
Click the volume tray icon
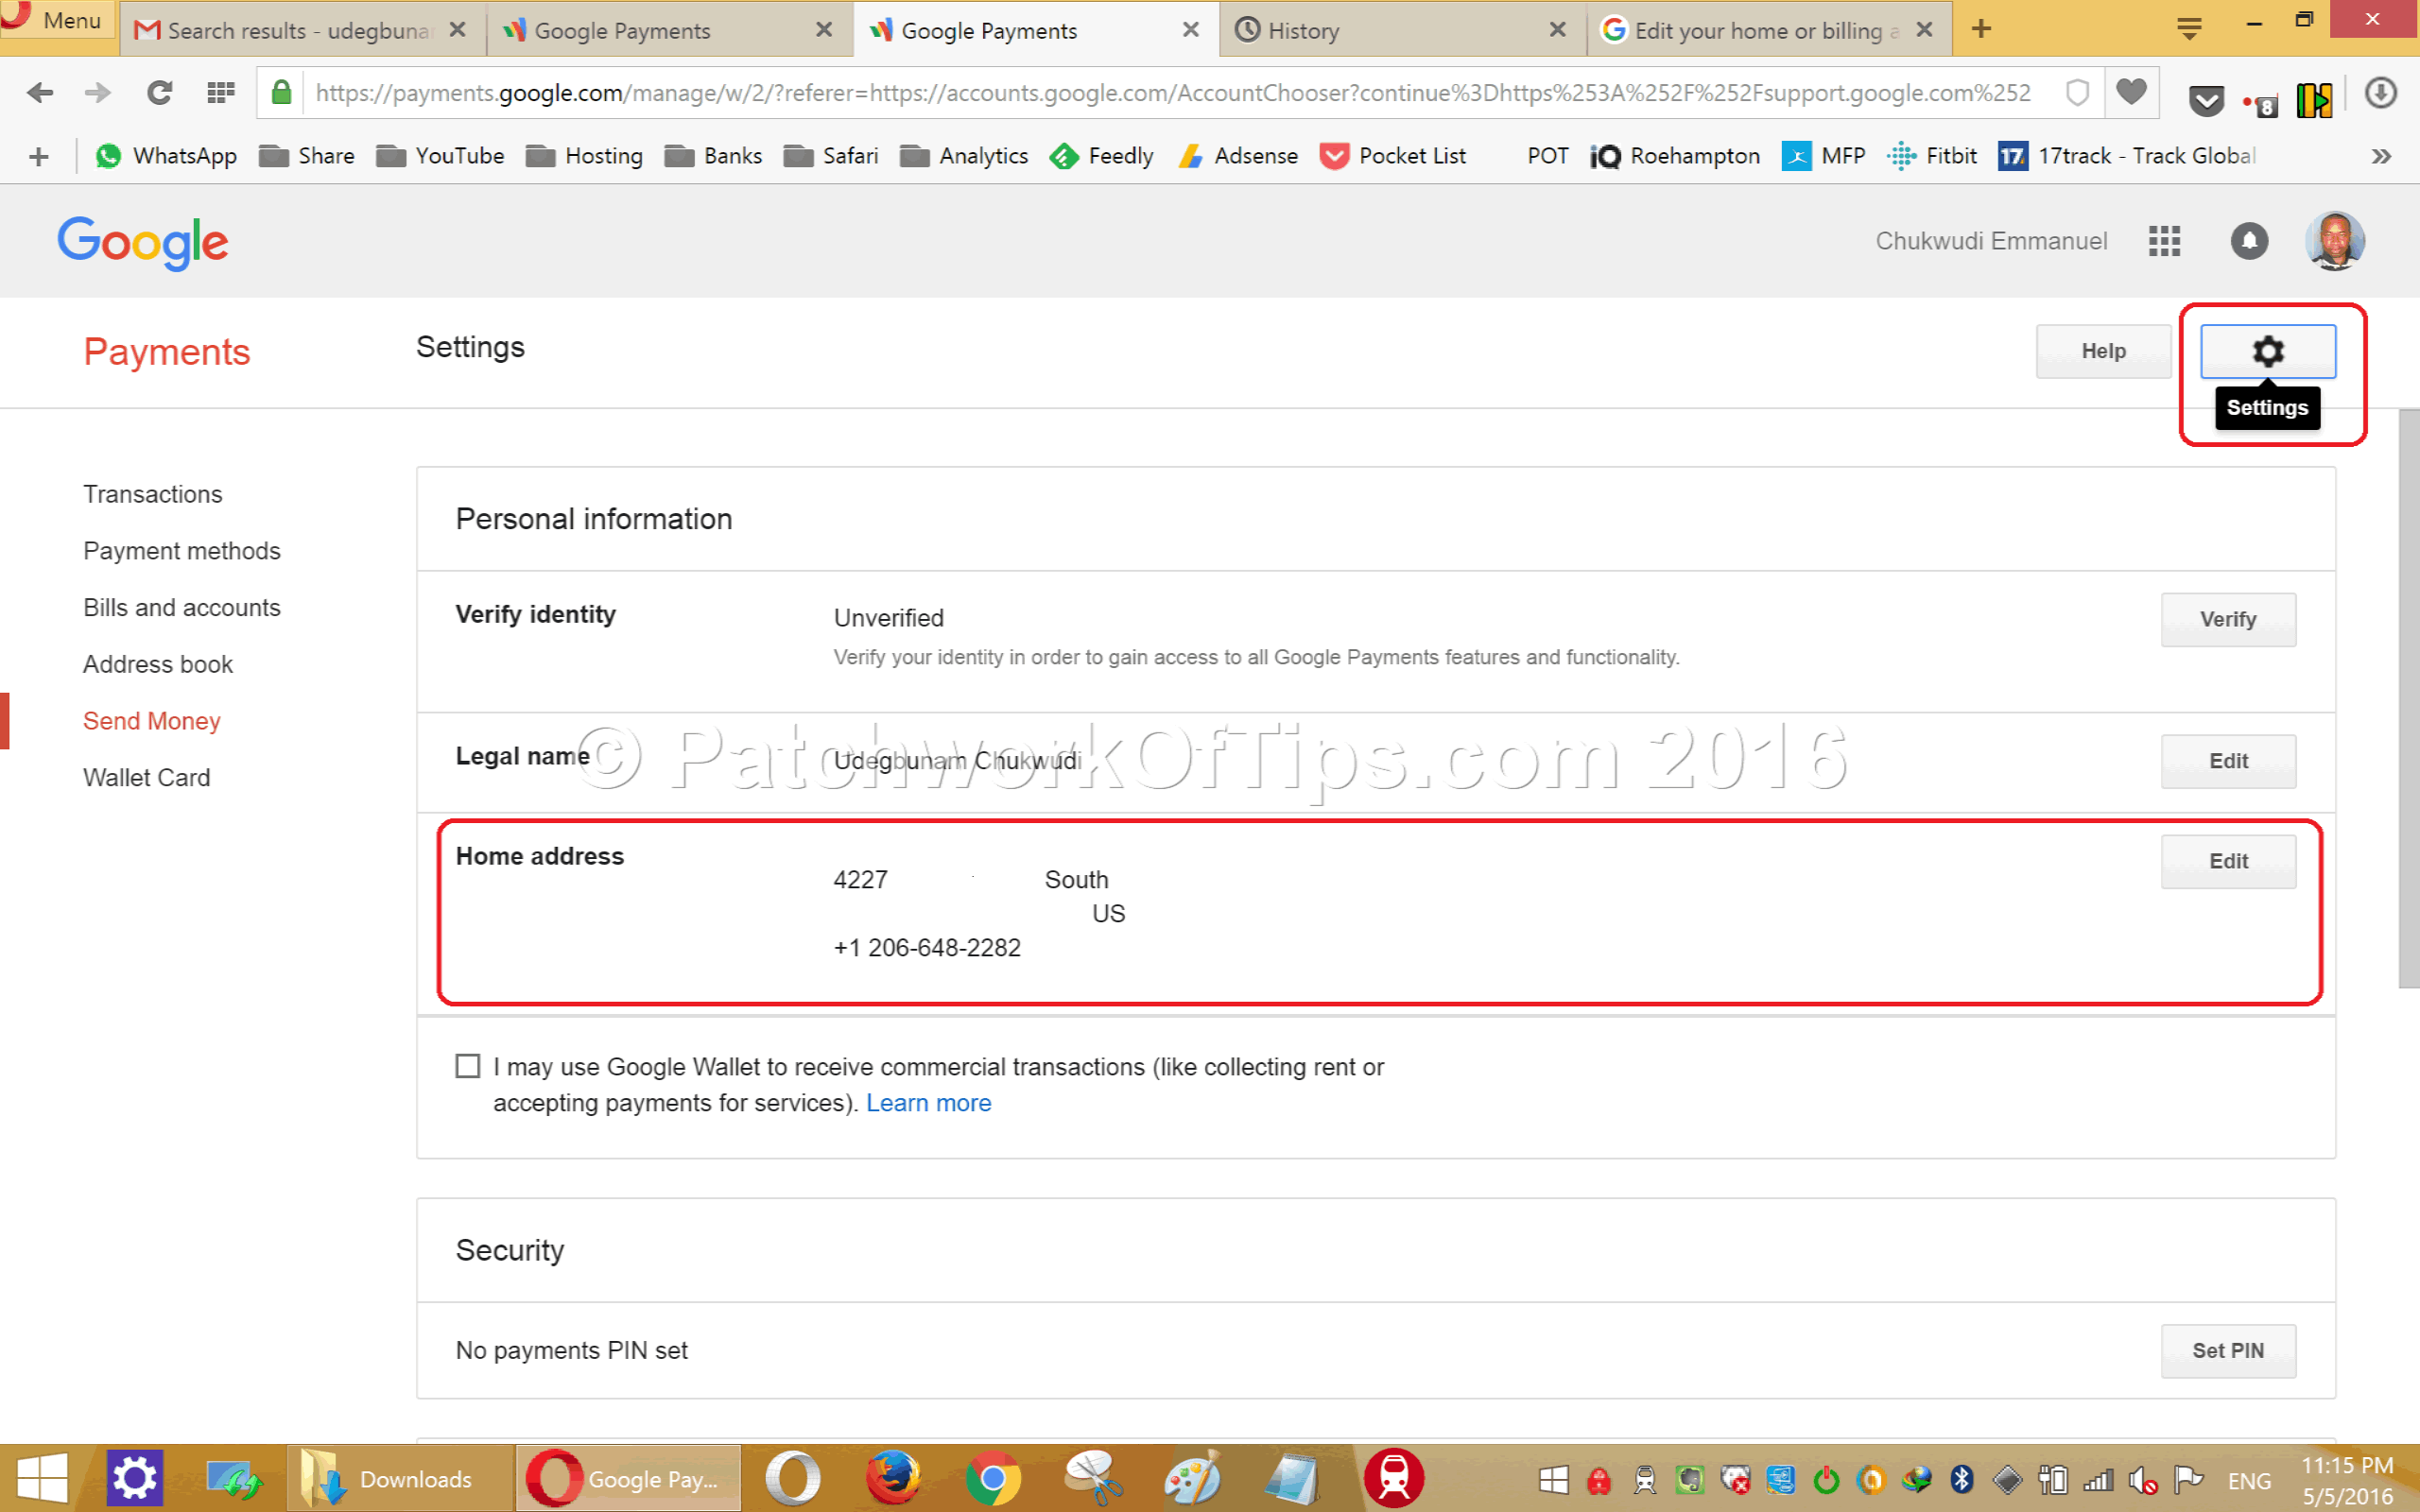click(2141, 1480)
